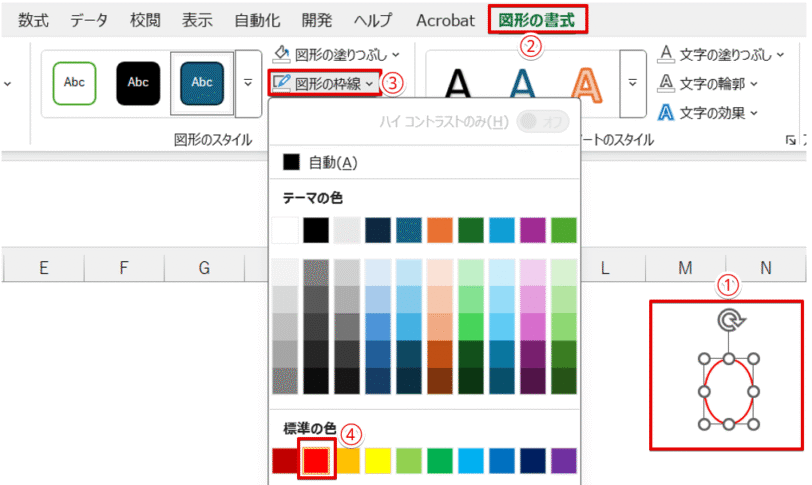Switch to the 校閲 tab
This screenshot has width=812, height=485.
(145, 20)
